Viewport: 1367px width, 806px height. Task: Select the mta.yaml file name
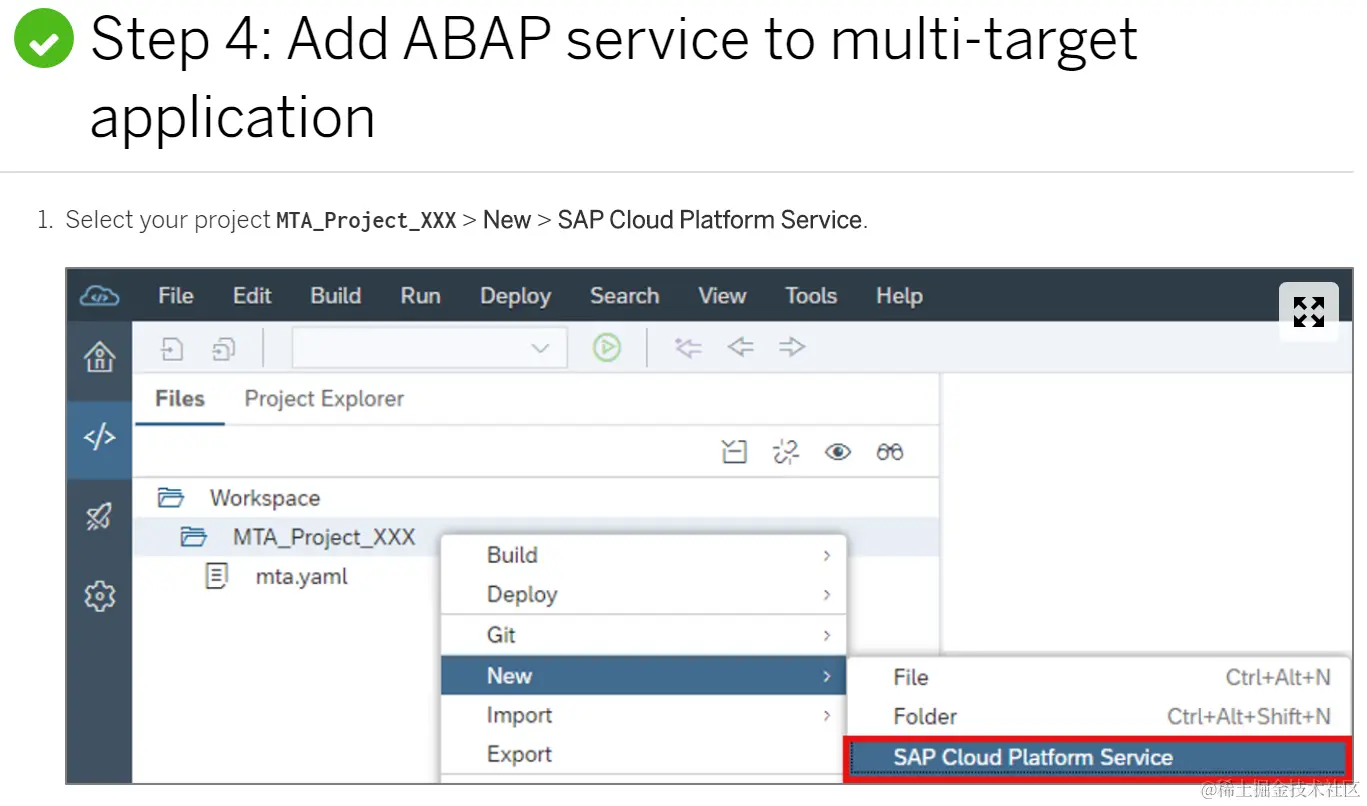(302, 577)
